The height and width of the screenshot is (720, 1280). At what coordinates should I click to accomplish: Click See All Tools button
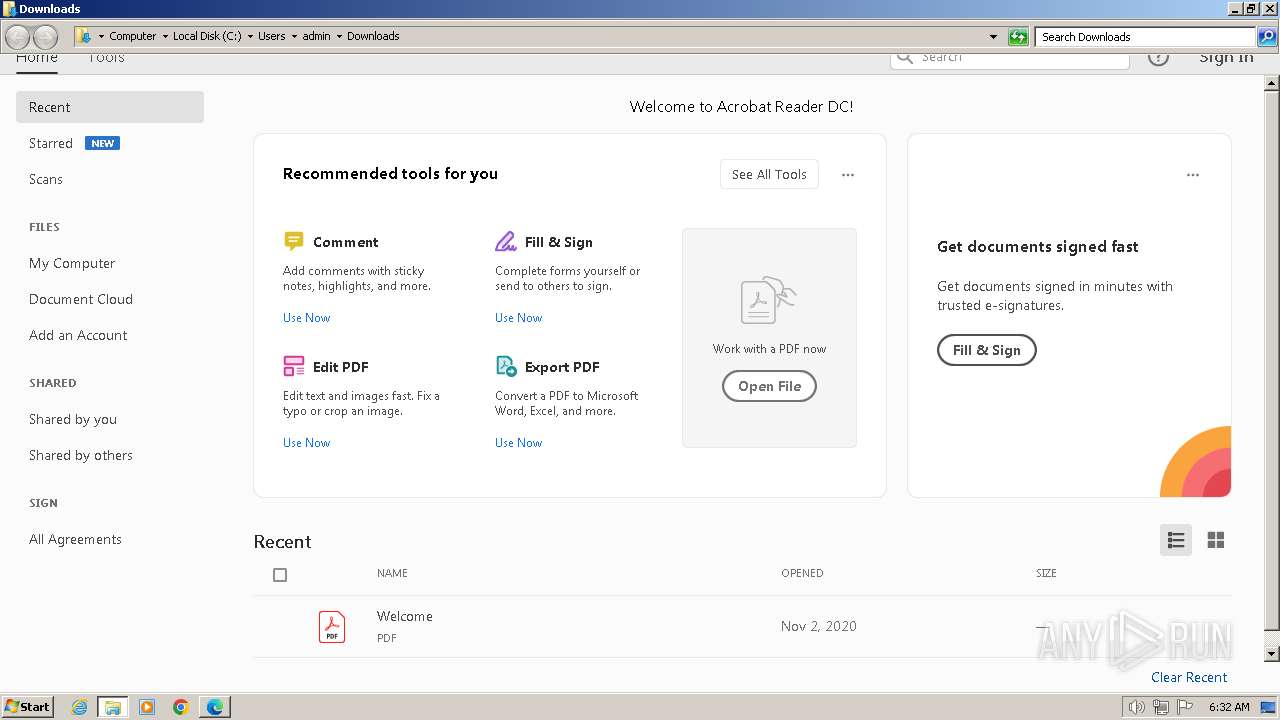click(x=769, y=174)
